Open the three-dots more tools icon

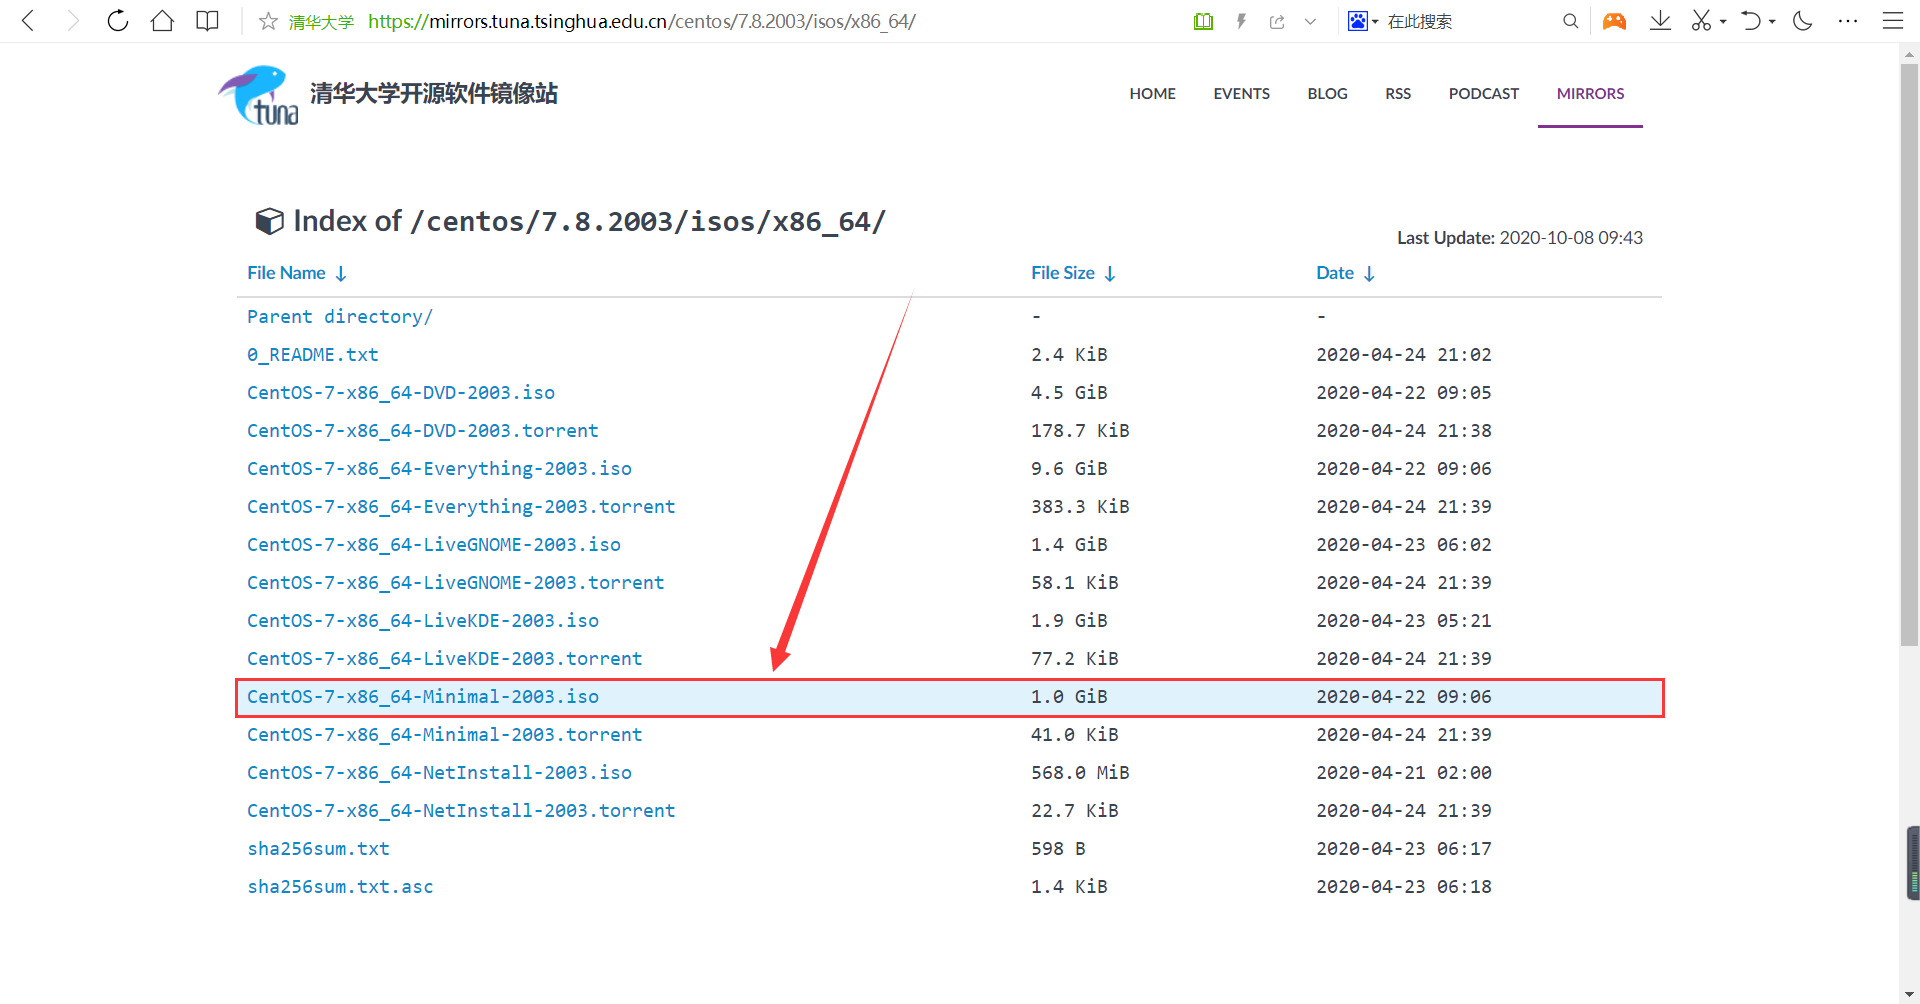pyautogui.click(x=1848, y=21)
